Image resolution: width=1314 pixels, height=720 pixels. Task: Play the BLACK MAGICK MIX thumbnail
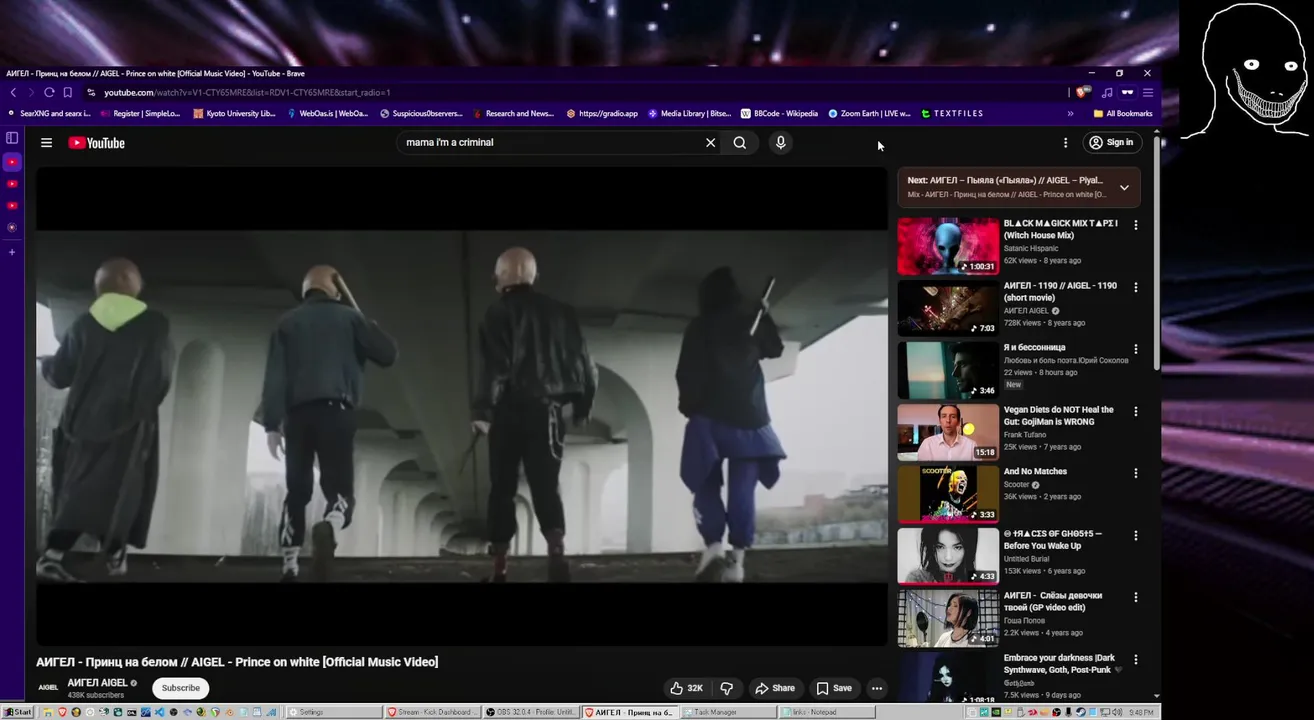947,245
